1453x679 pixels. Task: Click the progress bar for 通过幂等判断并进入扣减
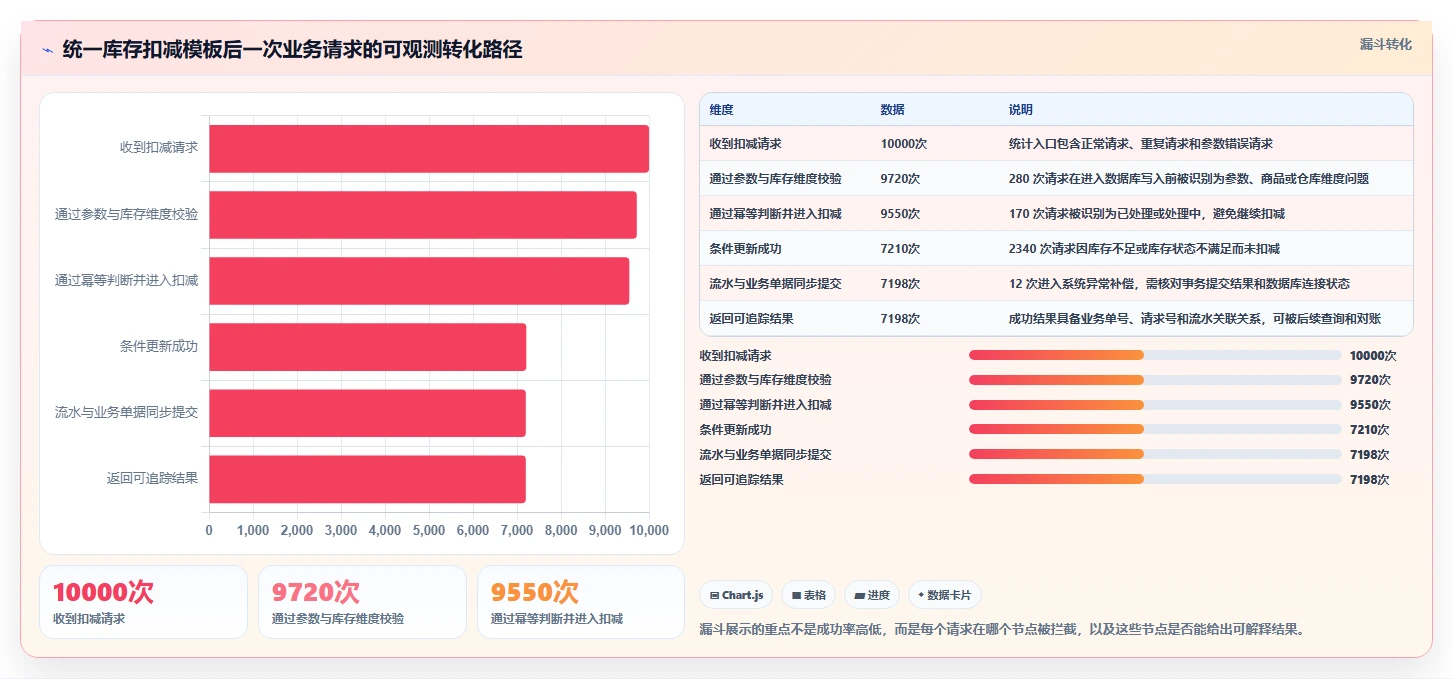pyautogui.click(x=1155, y=405)
